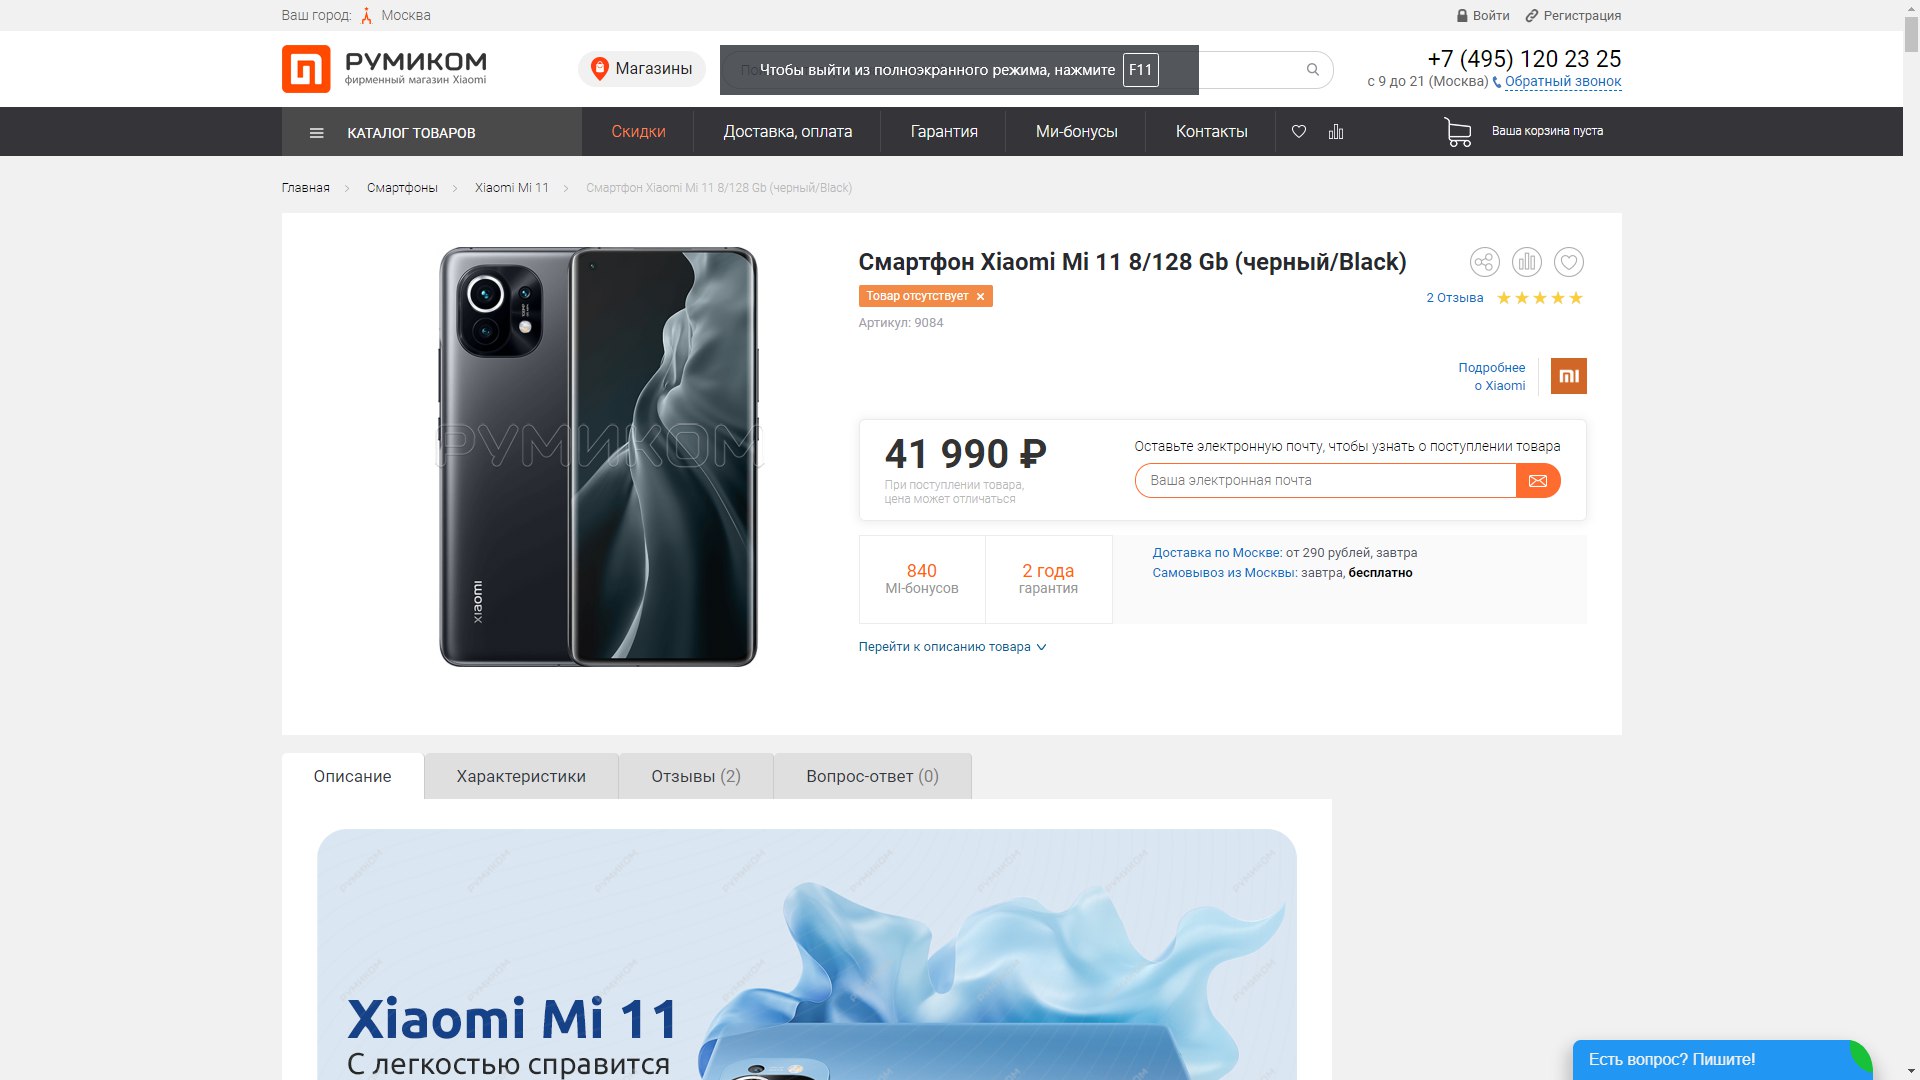Focus the 'Ваша электронная почта' field
Viewport: 1920px width, 1080px height.
[1326, 481]
